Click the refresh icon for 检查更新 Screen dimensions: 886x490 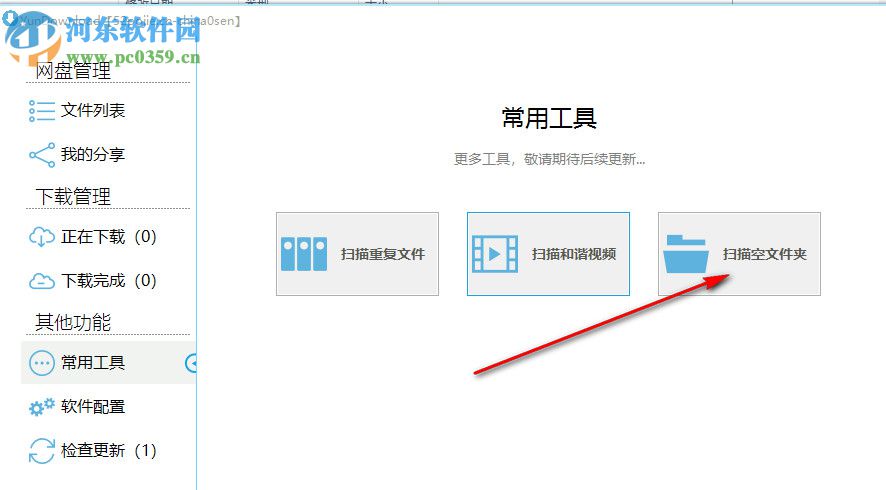pyautogui.click(x=42, y=451)
